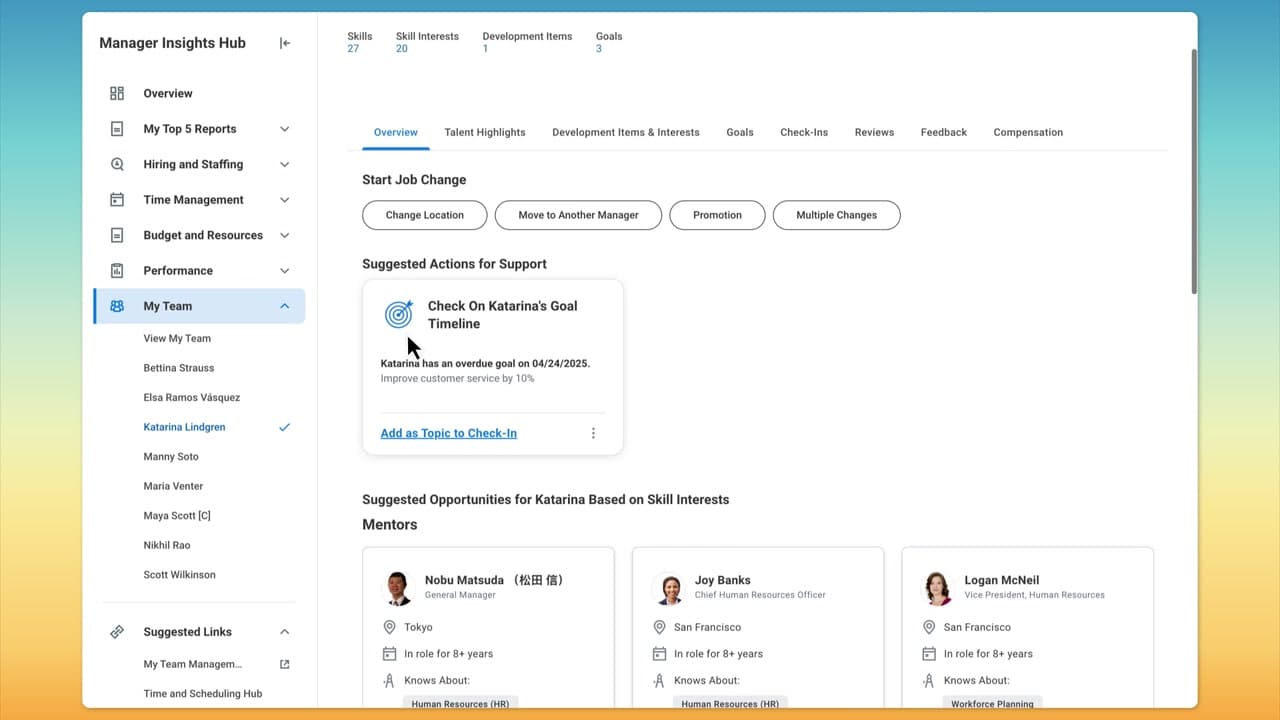Expand the Hiring and Staffing chevron

284,164
